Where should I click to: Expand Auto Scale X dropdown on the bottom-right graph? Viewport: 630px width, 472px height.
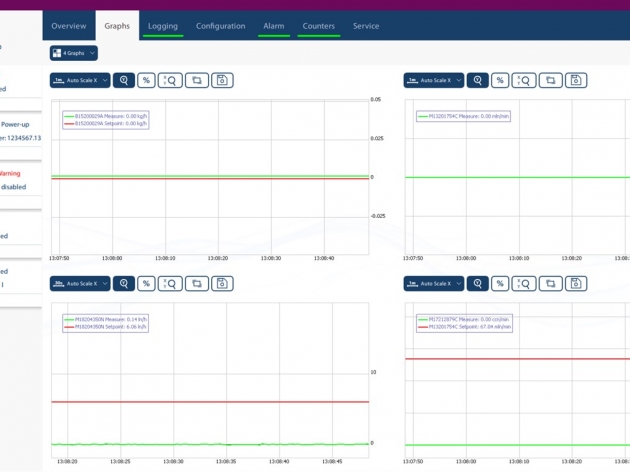click(x=433, y=284)
